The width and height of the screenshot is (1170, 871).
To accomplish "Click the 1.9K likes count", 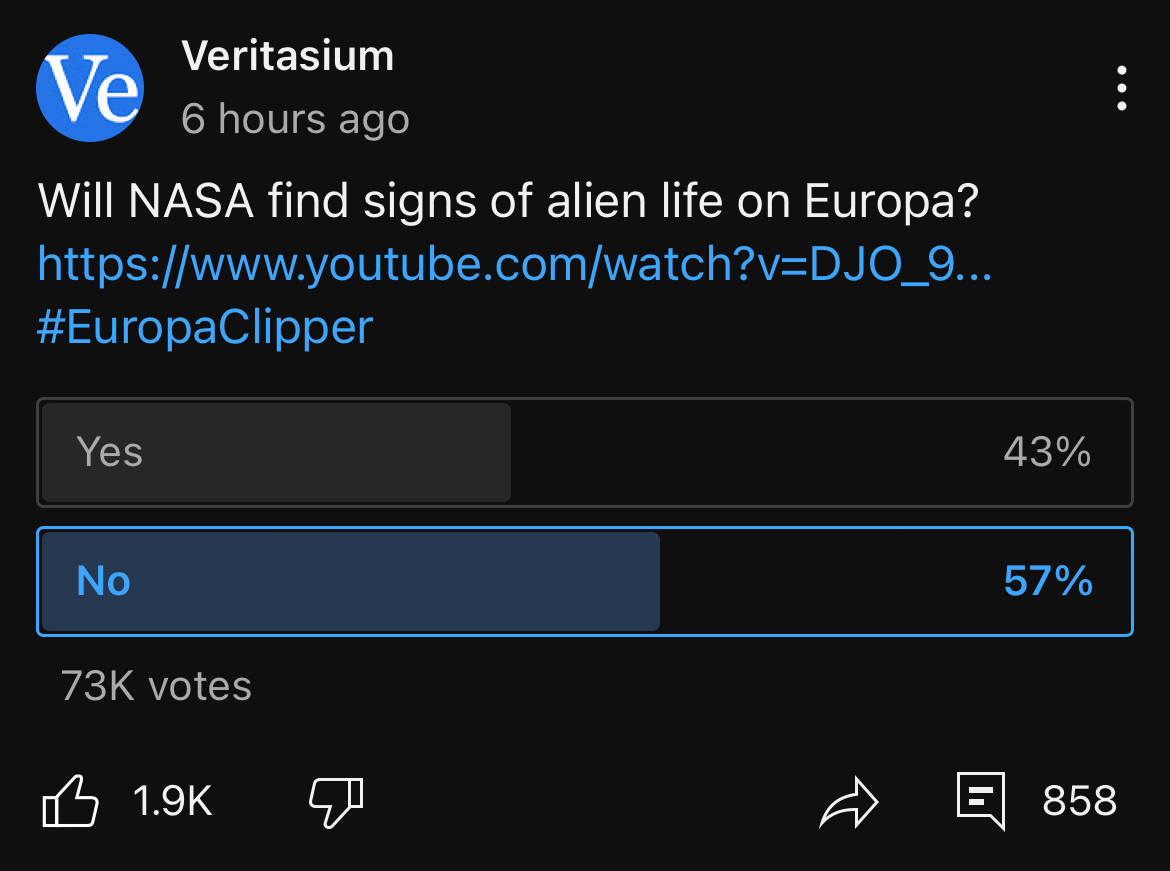I will click(172, 801).
